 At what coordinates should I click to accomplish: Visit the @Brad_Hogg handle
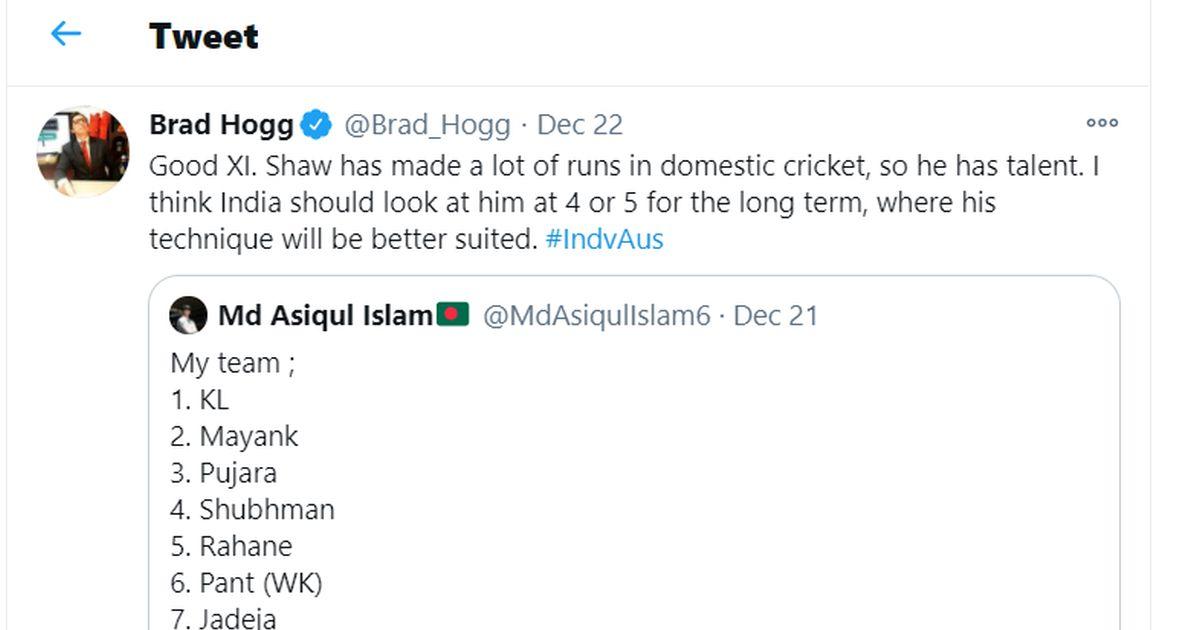click(x=427, y=125)
